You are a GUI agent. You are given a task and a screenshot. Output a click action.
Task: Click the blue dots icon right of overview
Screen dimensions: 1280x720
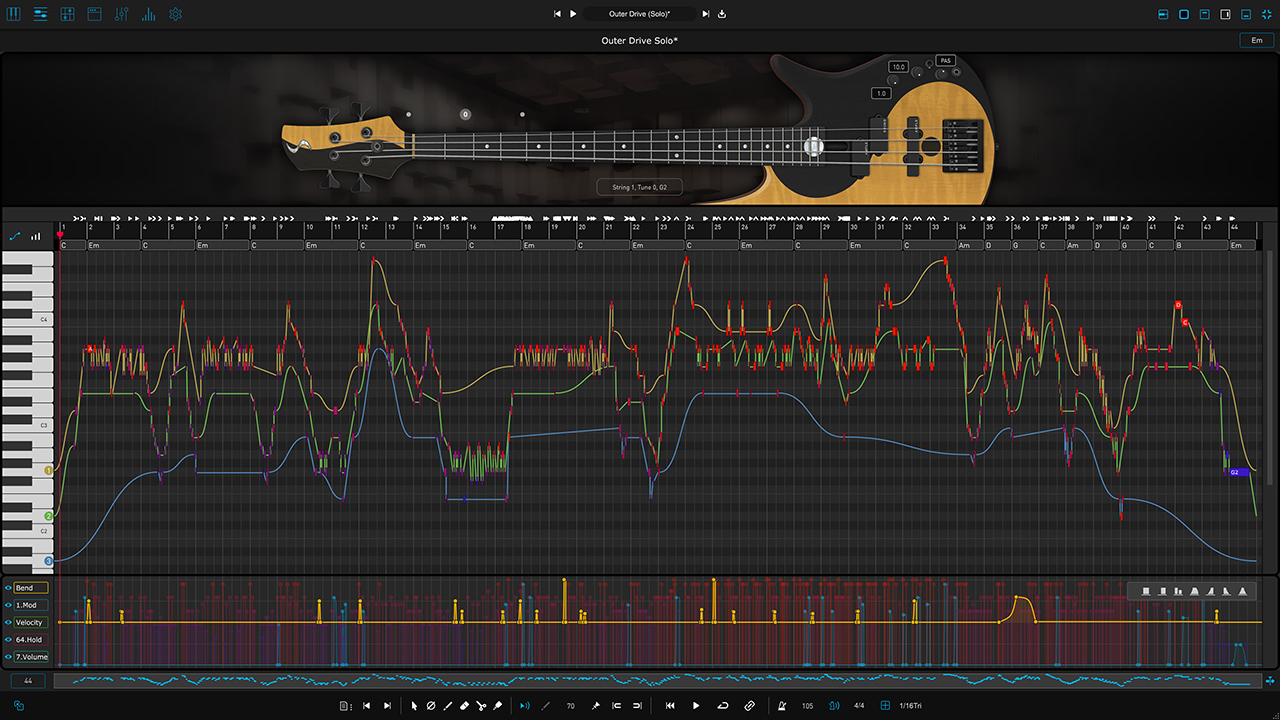click(x=1270, y=681)
